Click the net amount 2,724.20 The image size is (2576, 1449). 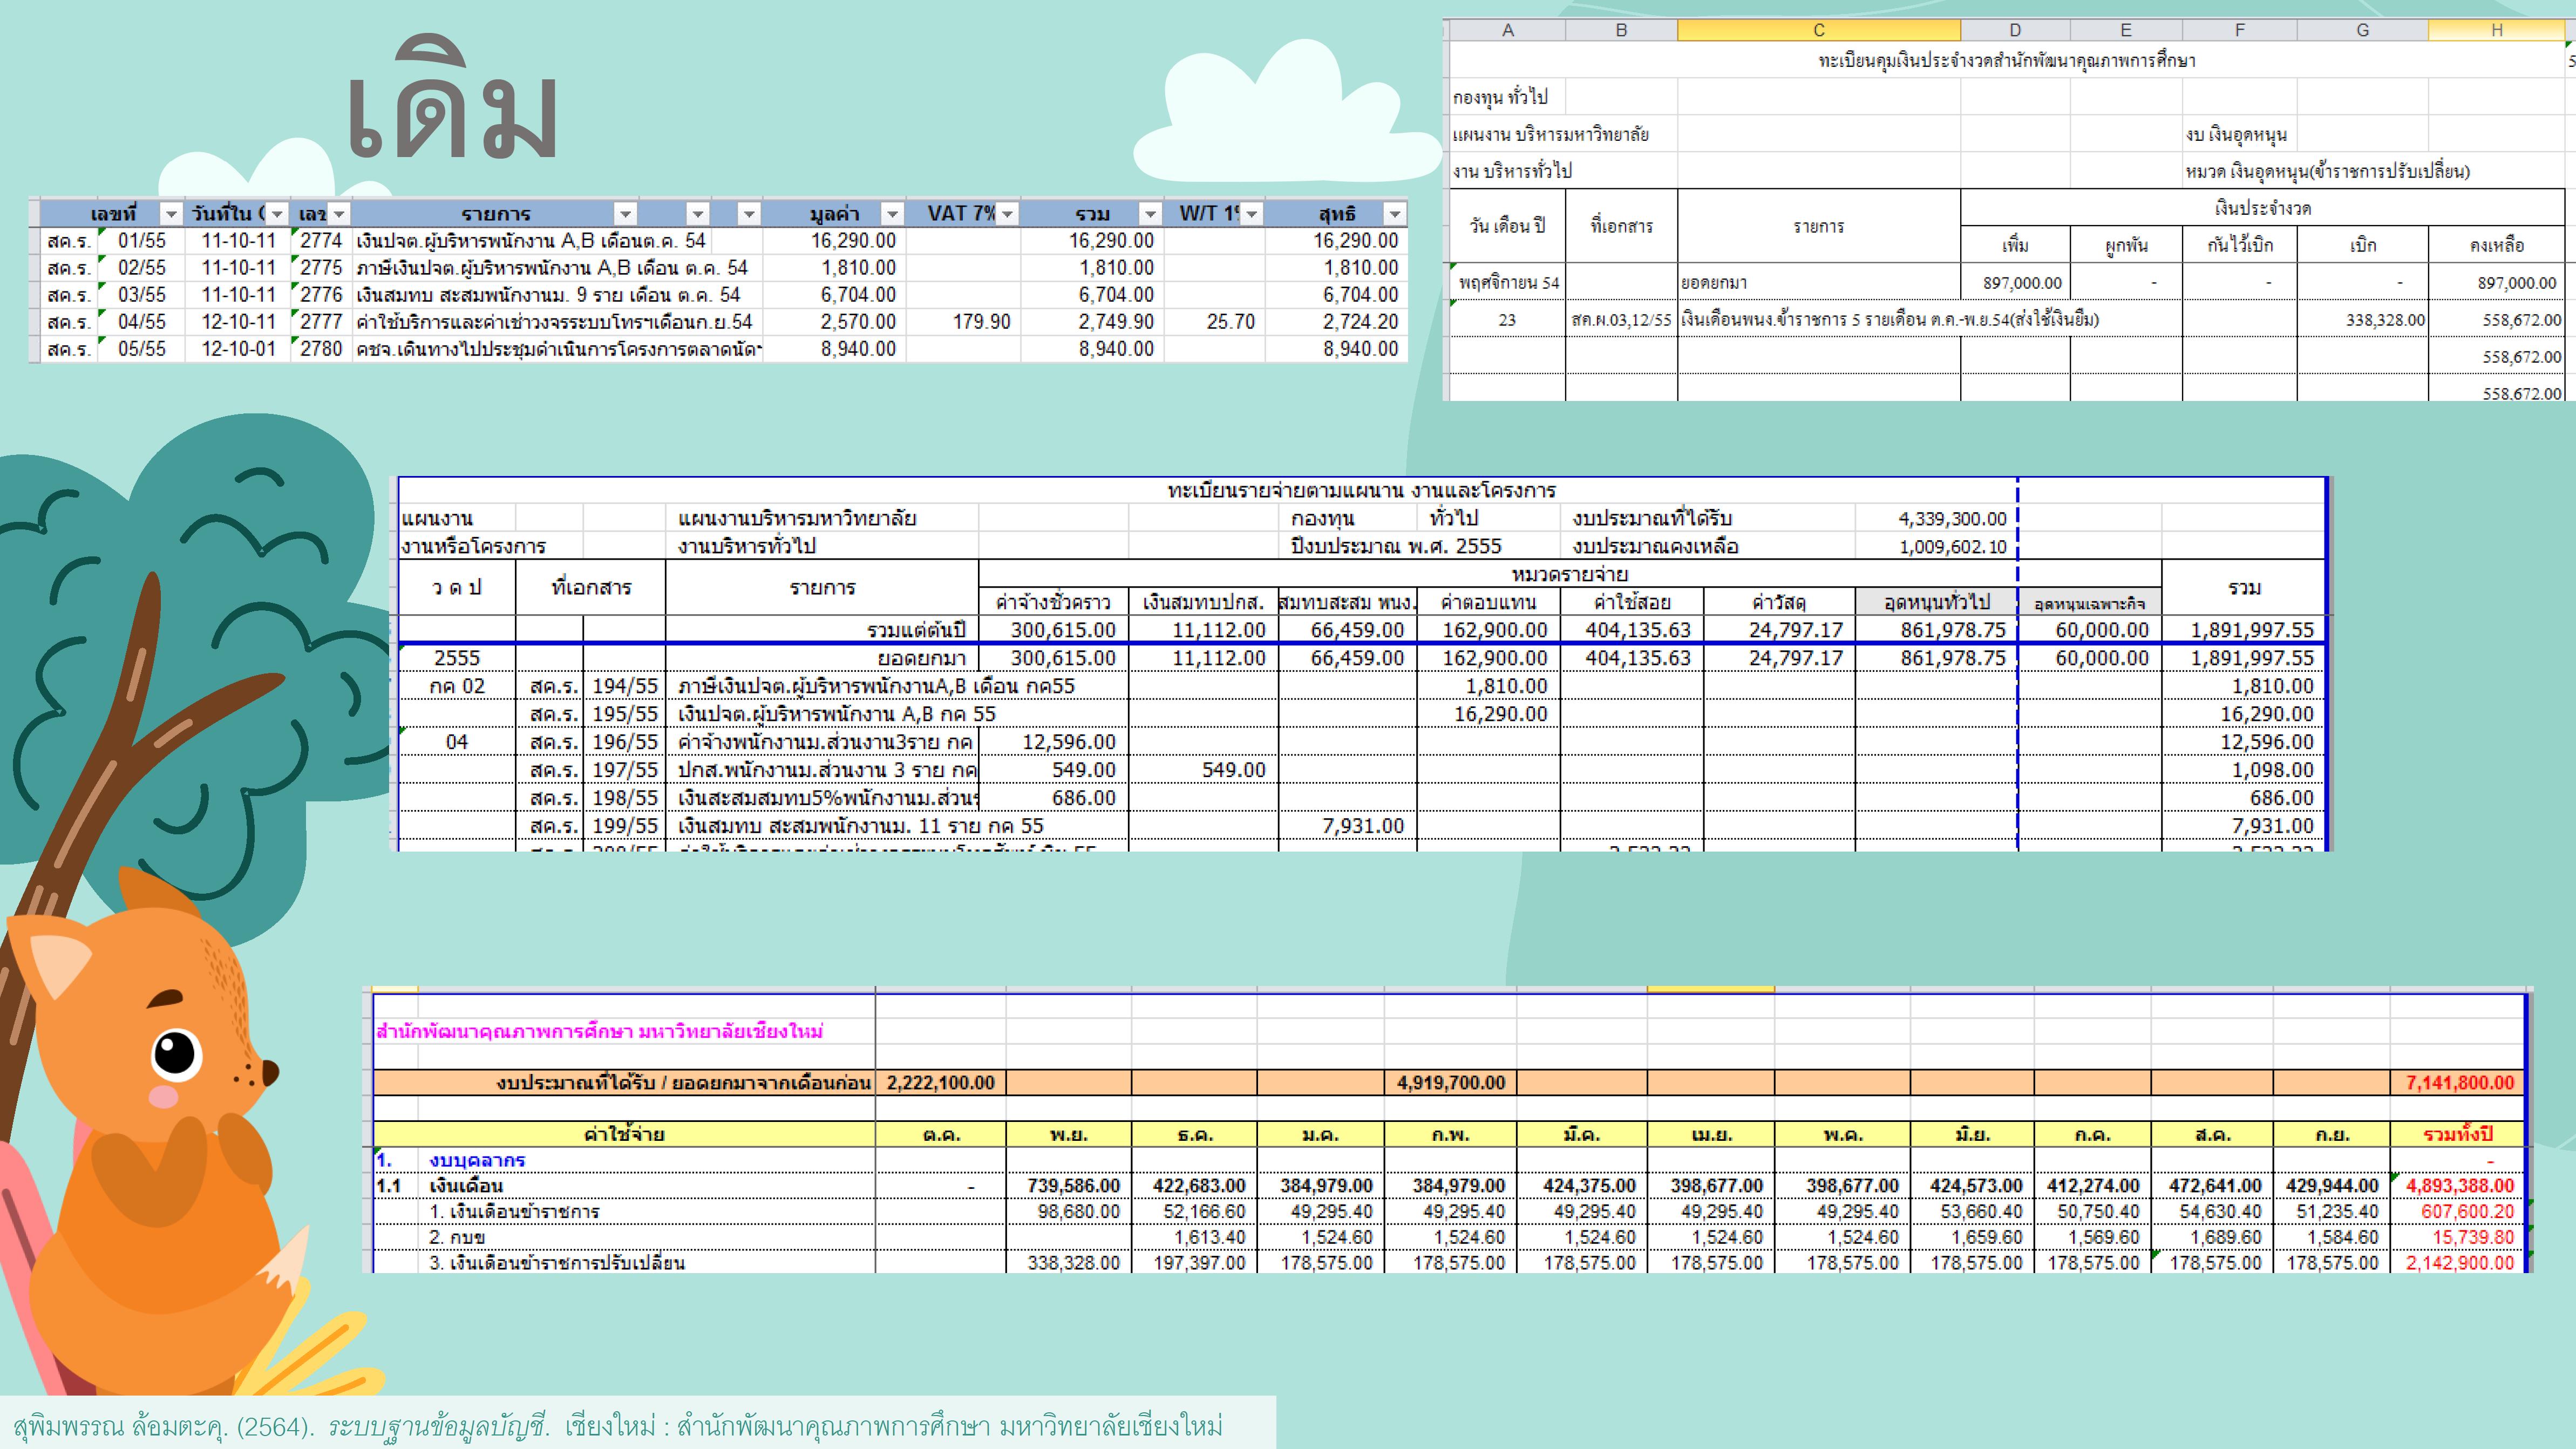click(x=1360, y=322)
